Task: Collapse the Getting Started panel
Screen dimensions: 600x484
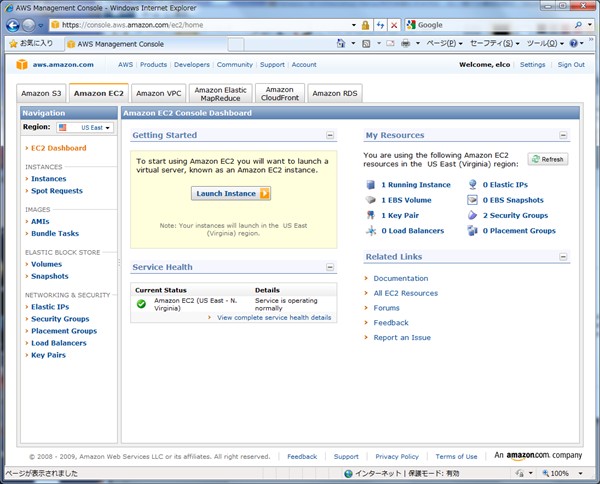Action: pos(330,135)
